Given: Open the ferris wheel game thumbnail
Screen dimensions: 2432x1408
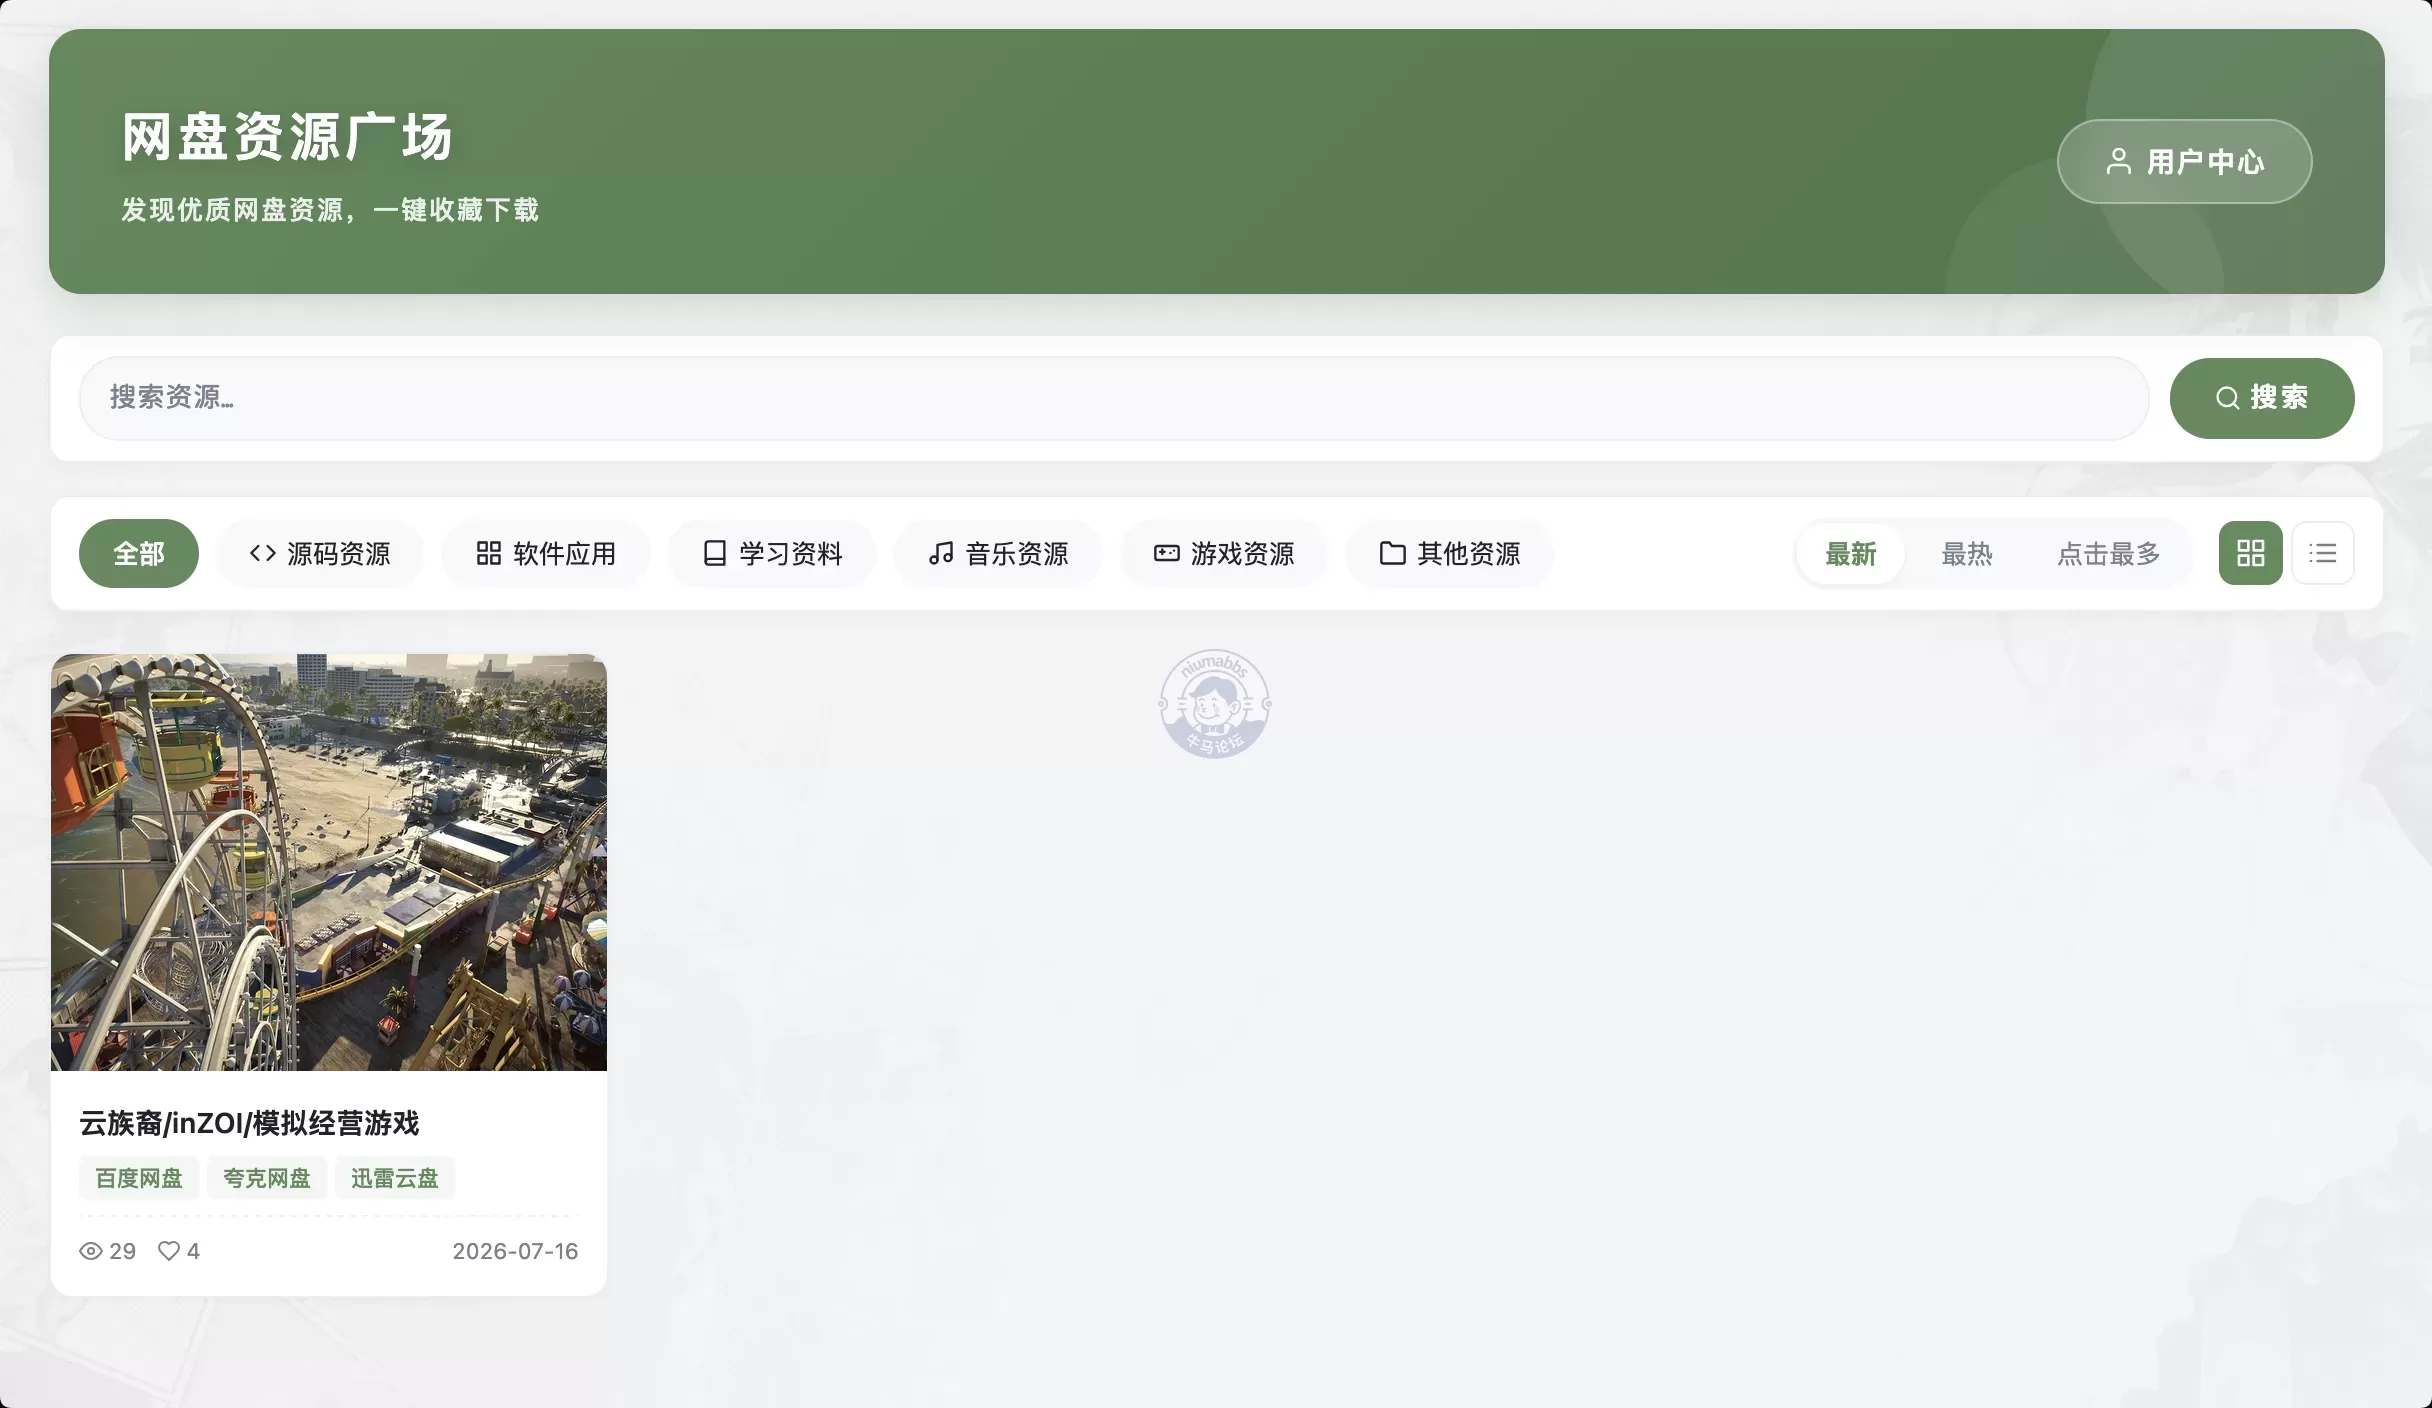Looking at the screenshot, I should pyautogui.click(x=329, y=862).
